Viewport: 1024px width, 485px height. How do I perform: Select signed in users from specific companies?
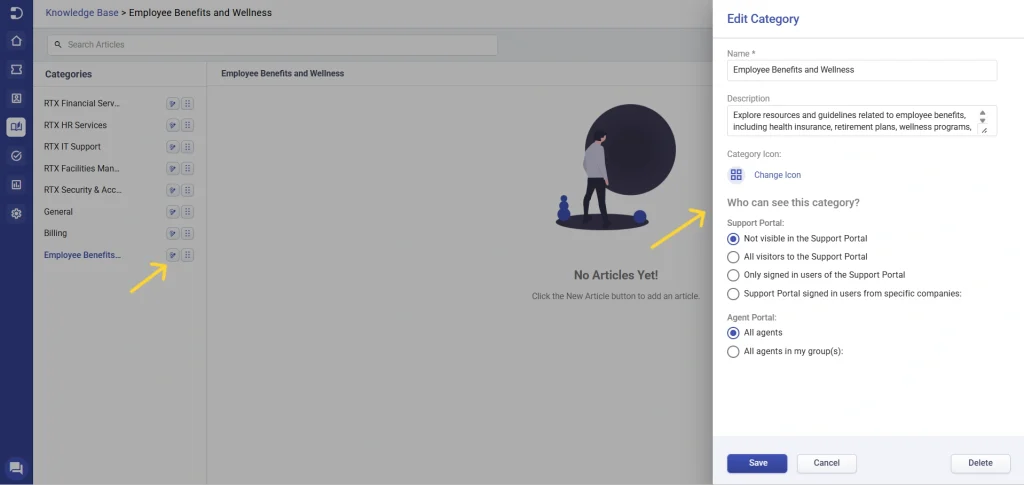(x=733, y=294)
